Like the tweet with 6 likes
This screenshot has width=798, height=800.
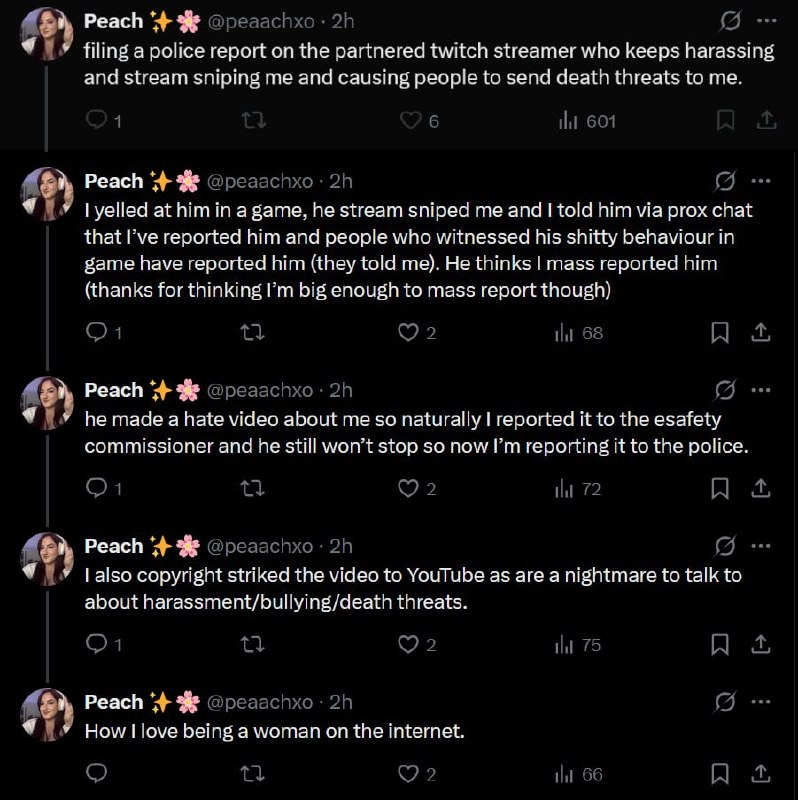click(410, 120)
